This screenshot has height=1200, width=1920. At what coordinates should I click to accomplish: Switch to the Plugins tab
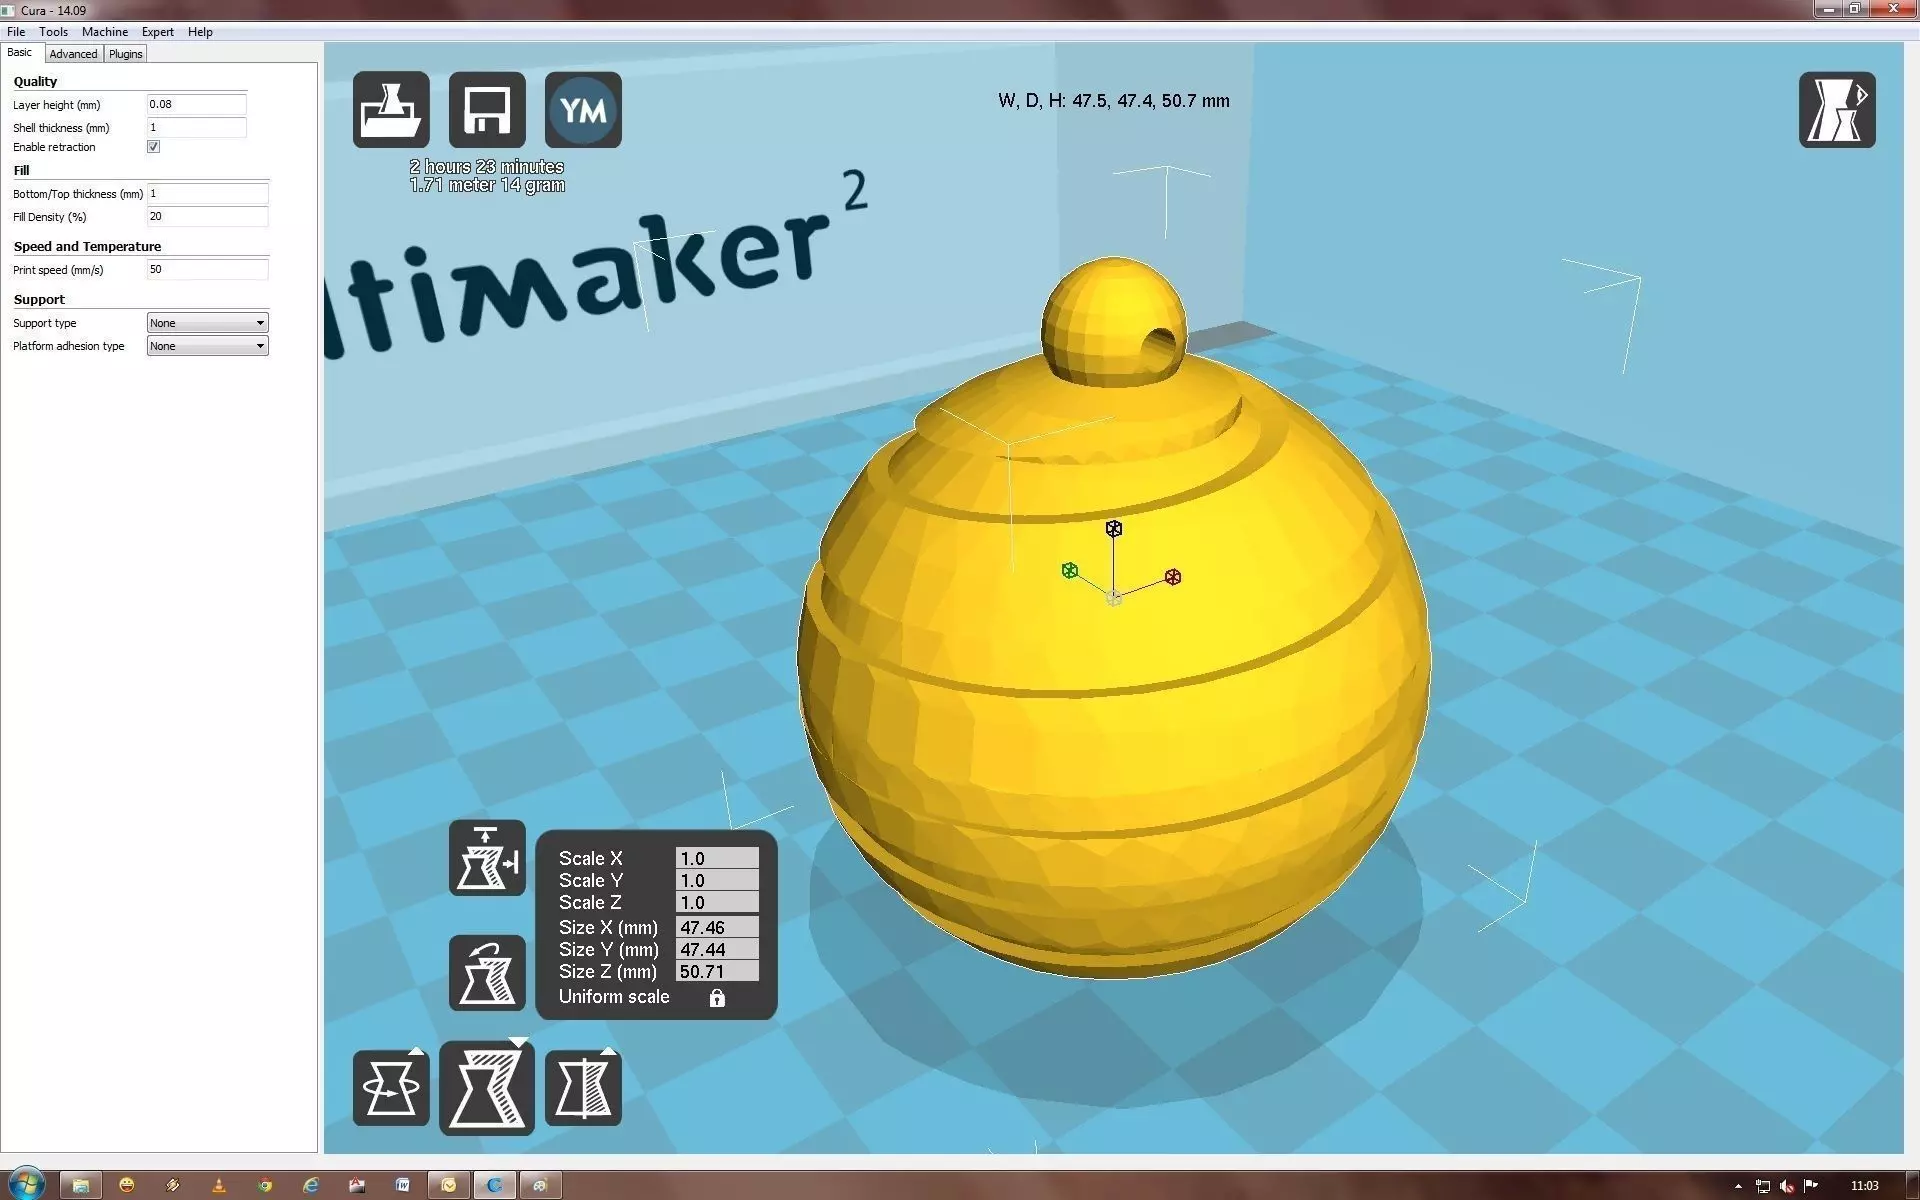point(125,54)
